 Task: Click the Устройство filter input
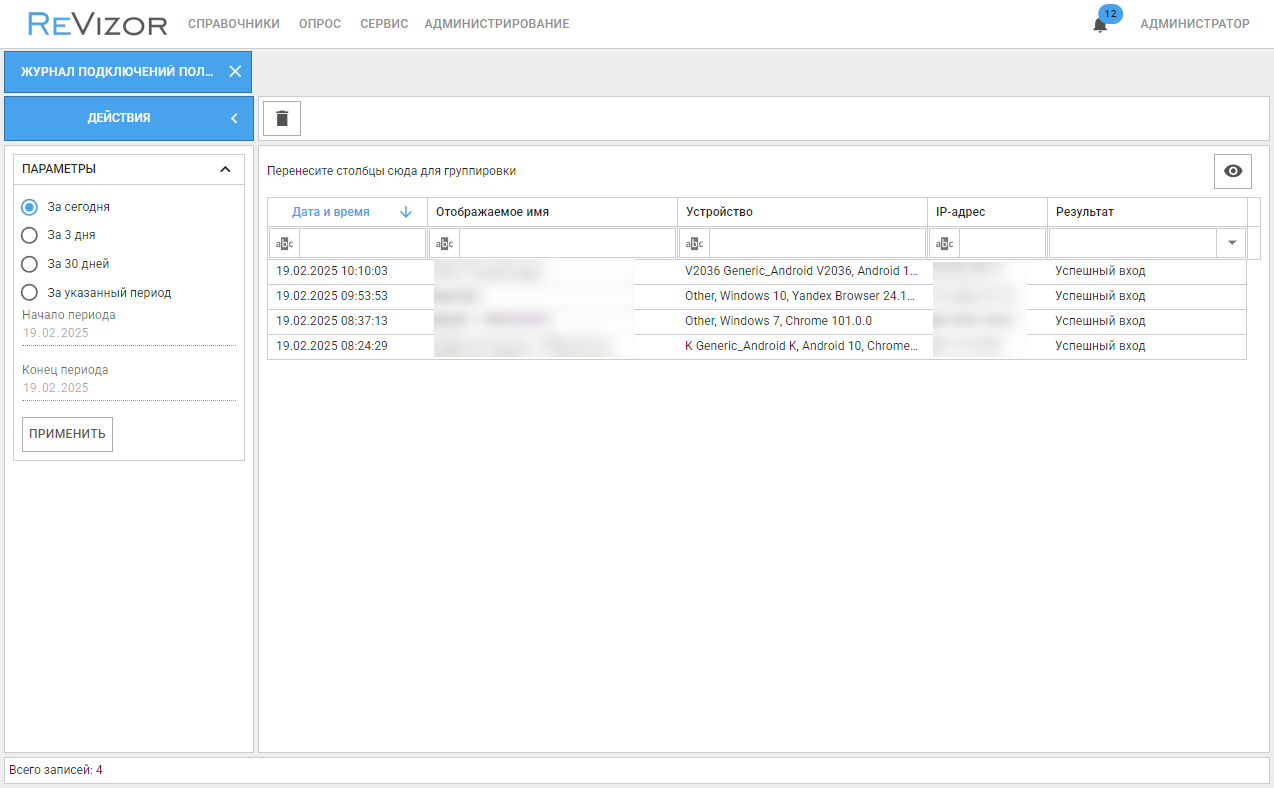coord(818,243)
